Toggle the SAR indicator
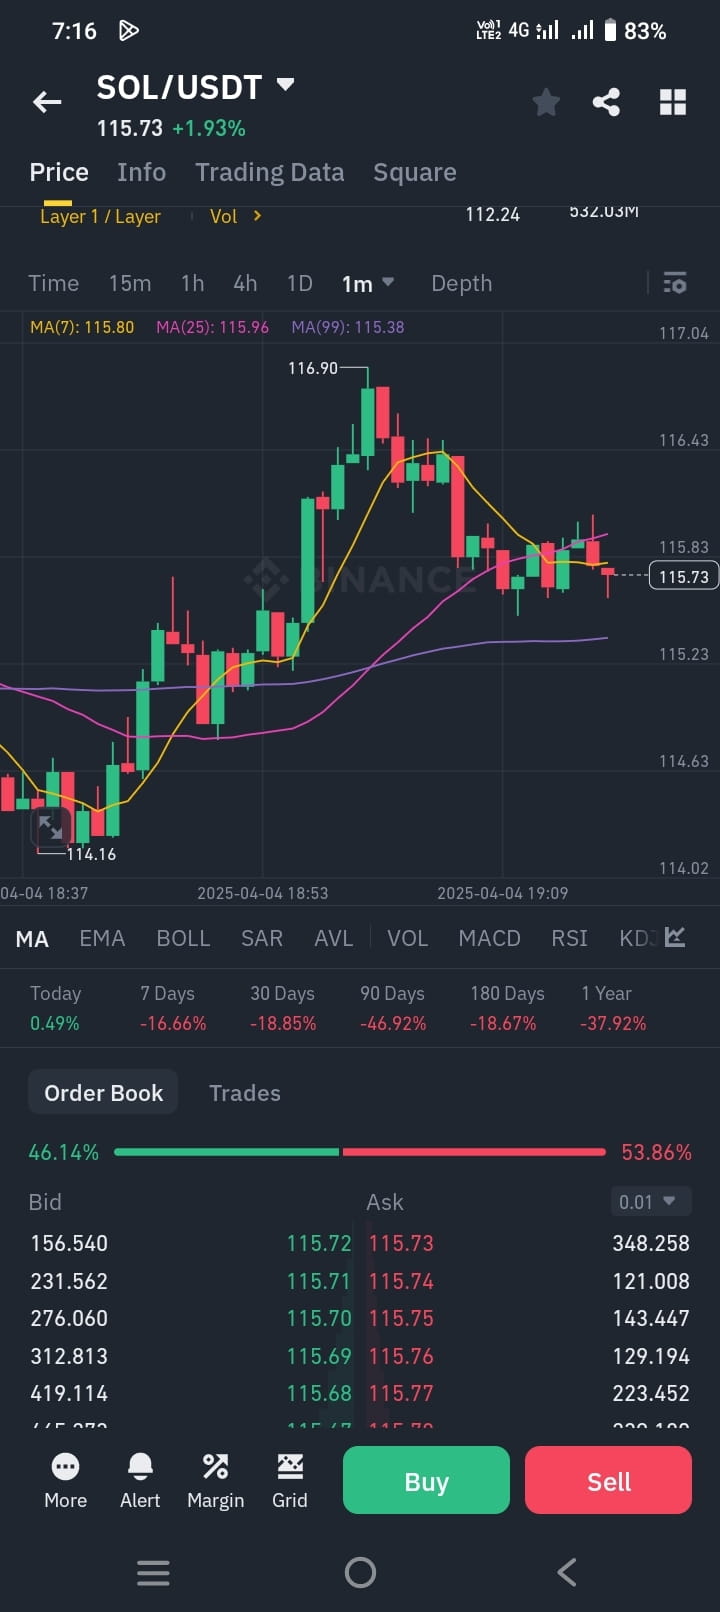Image resolution: width=720 pixels, height=1612 pixels. (262, 938)
